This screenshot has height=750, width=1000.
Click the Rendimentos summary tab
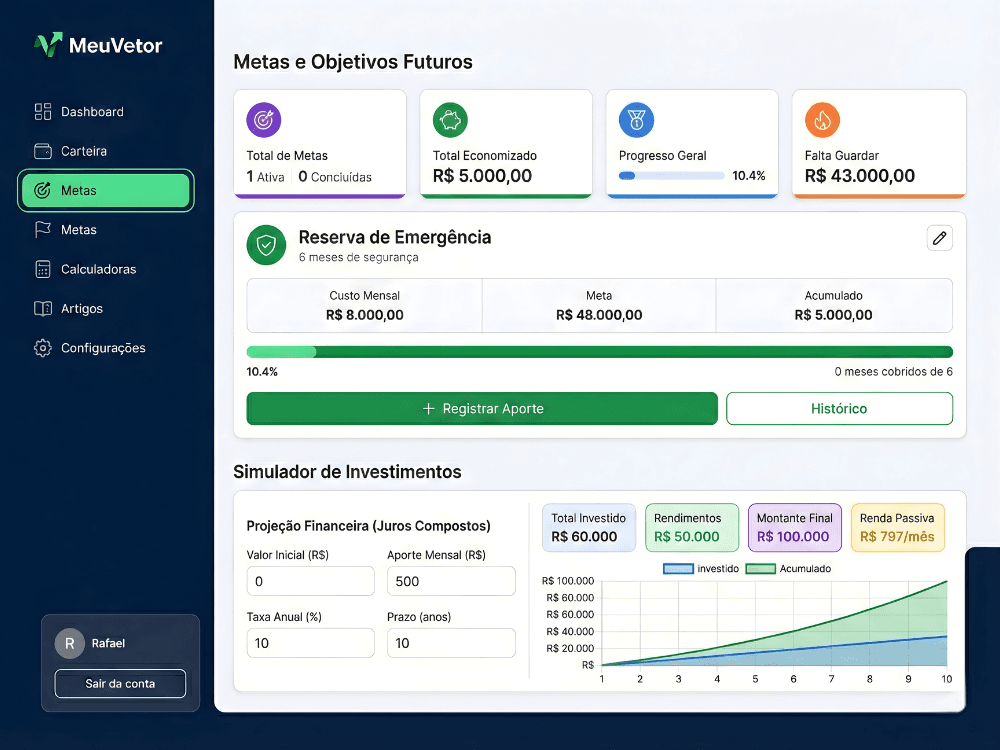(691, 527)
